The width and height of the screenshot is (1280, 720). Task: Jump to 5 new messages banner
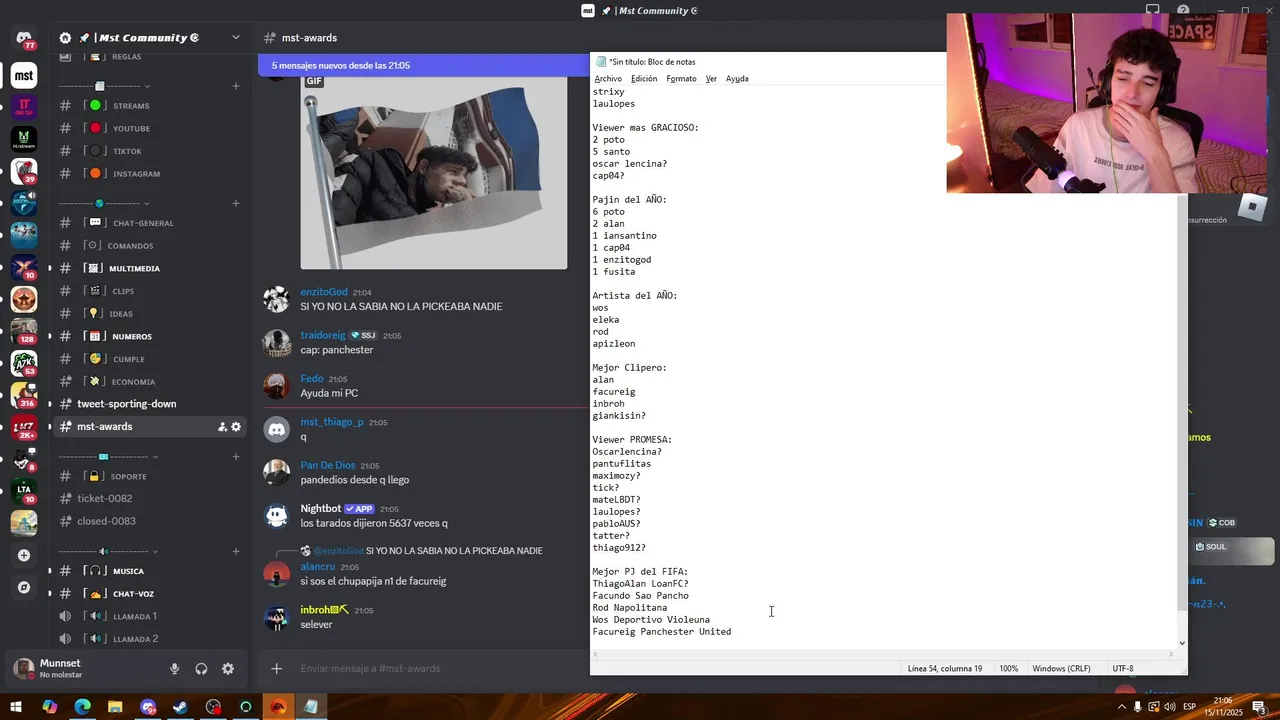(424, 65)
